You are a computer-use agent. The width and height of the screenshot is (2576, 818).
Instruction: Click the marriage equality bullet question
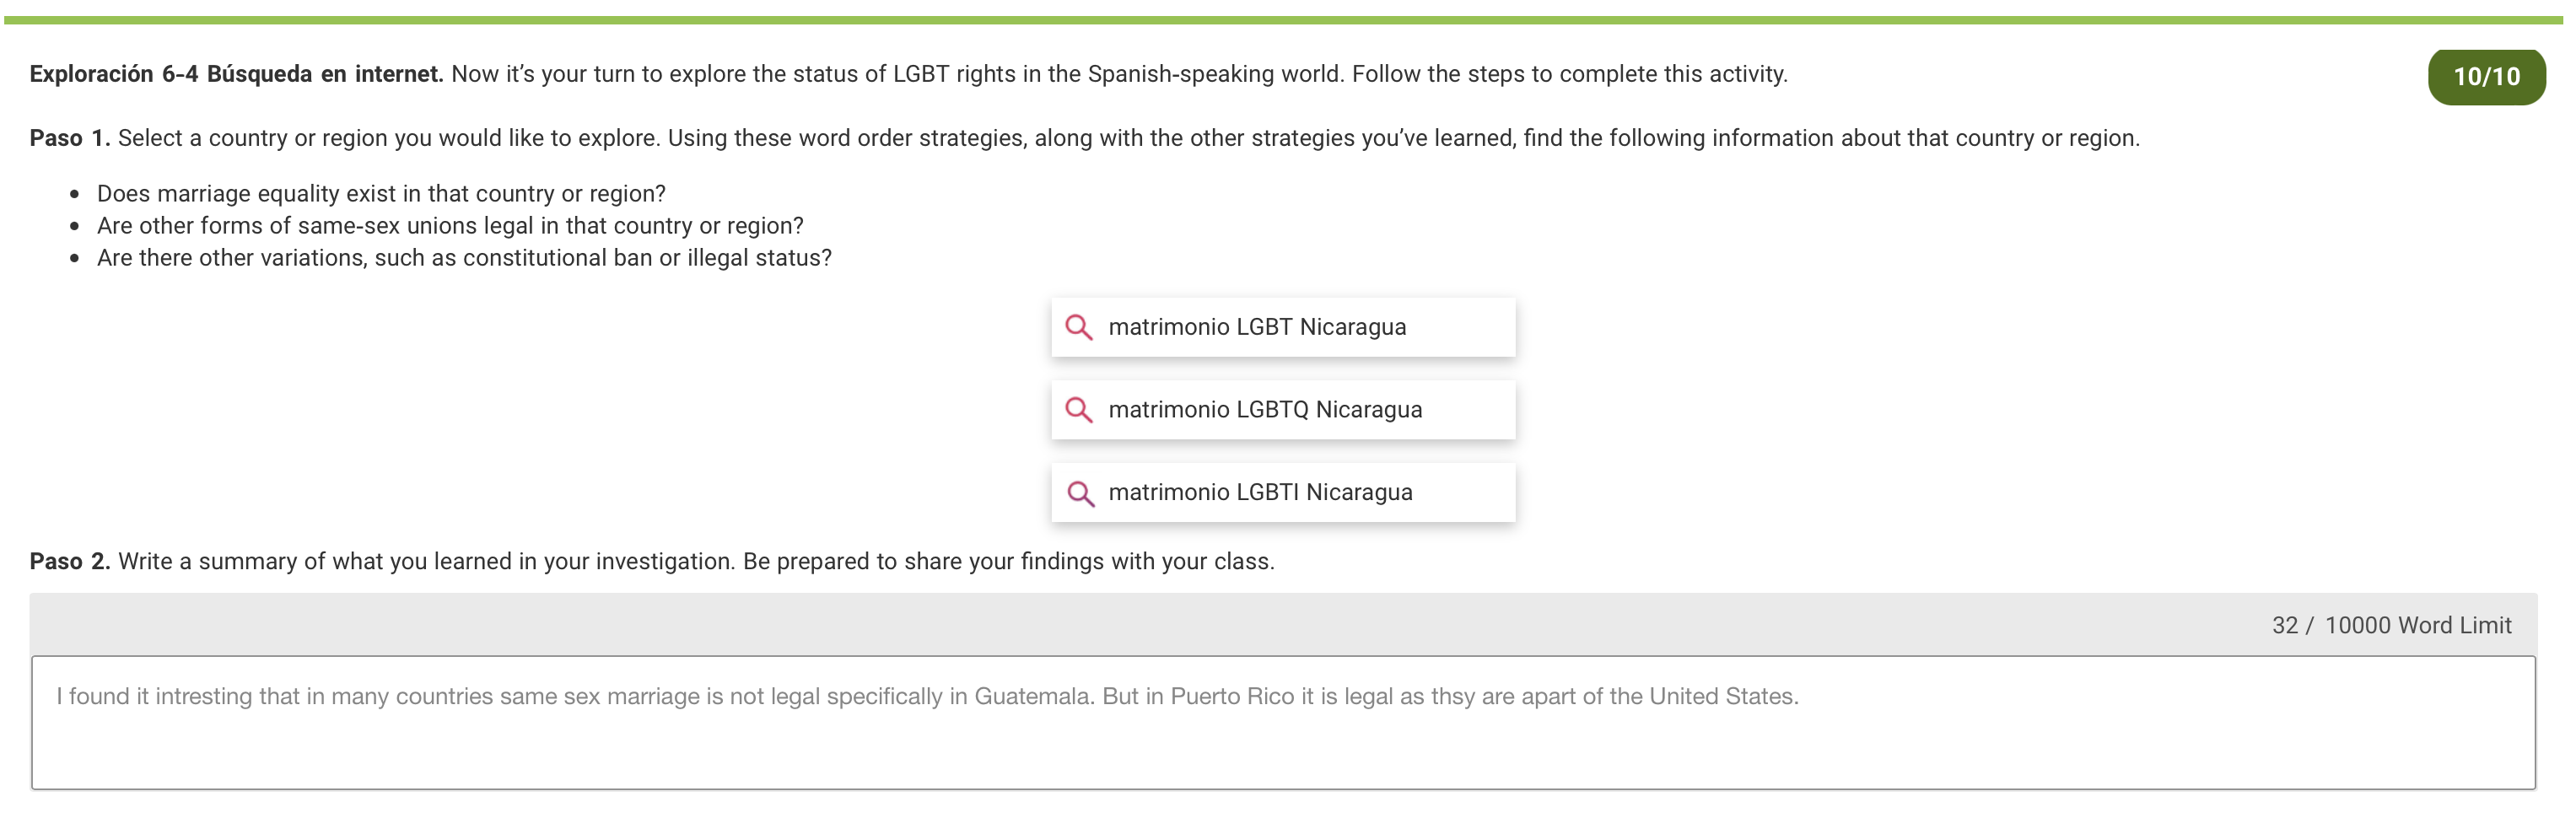click(381, 194)
